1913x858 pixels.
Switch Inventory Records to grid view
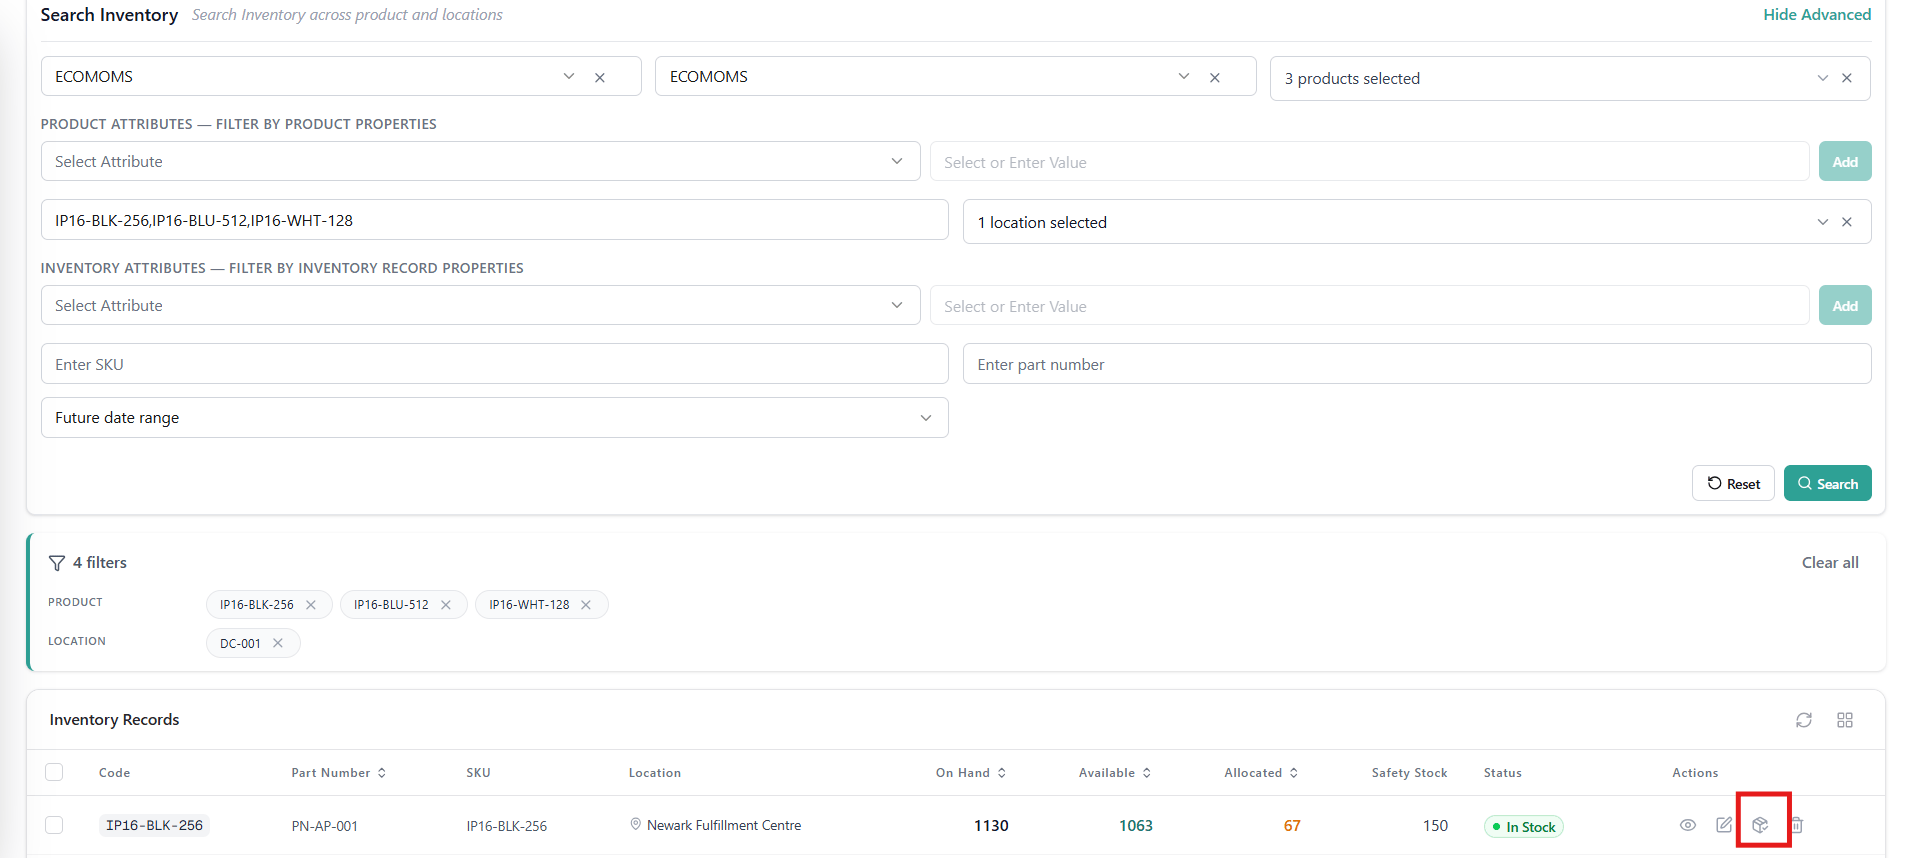[1845, 720]
